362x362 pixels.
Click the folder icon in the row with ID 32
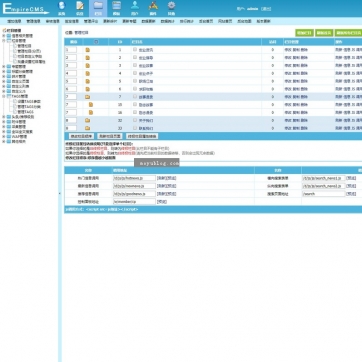[x=87, y=120]
